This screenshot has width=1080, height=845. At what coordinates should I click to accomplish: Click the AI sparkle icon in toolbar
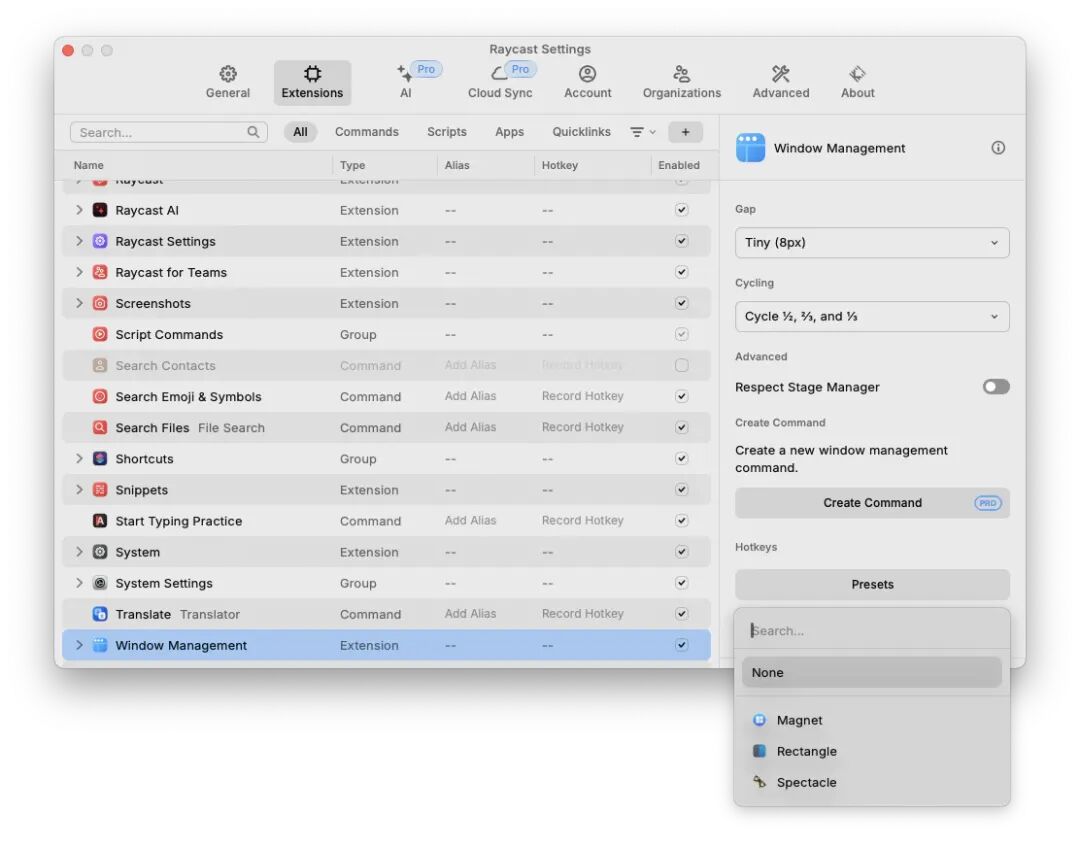[404, 73]
